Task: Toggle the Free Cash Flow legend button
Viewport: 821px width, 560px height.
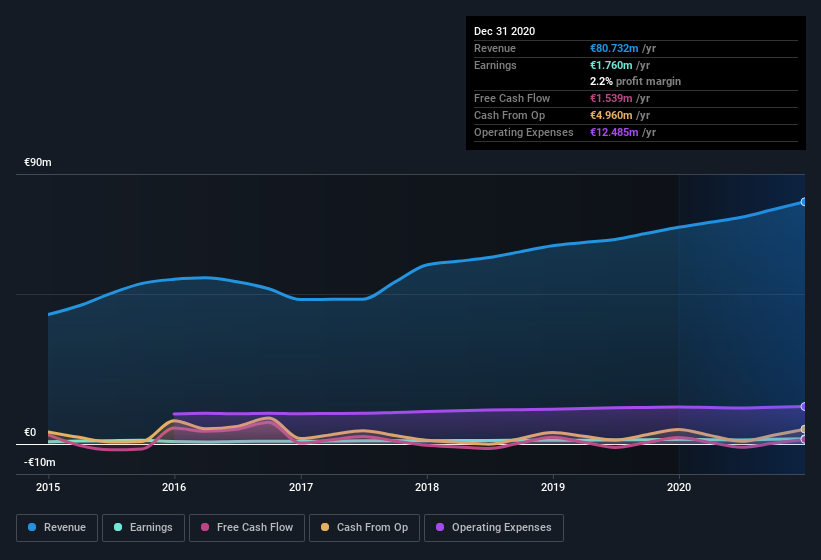Action: tap(247, 528)
